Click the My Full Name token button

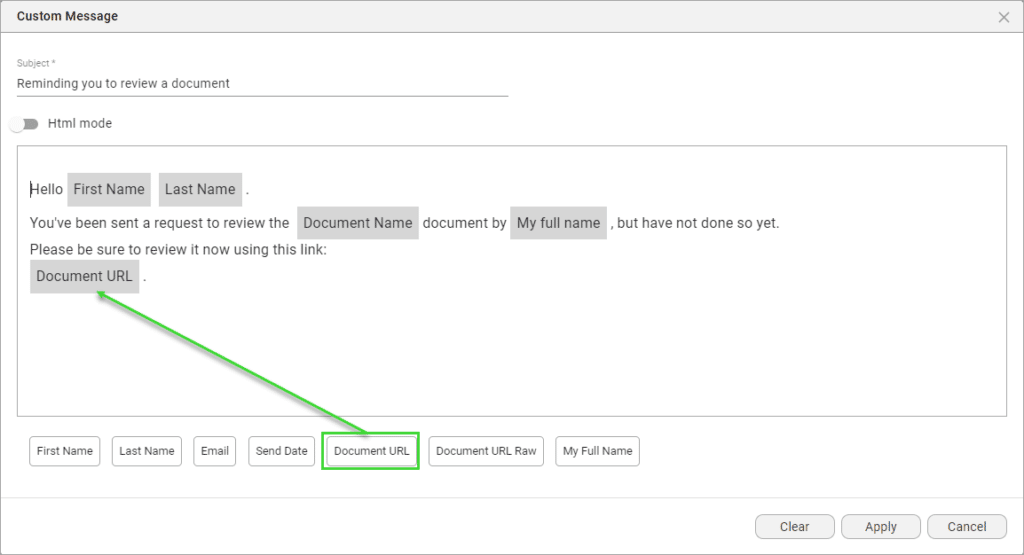tap(597, 451)
